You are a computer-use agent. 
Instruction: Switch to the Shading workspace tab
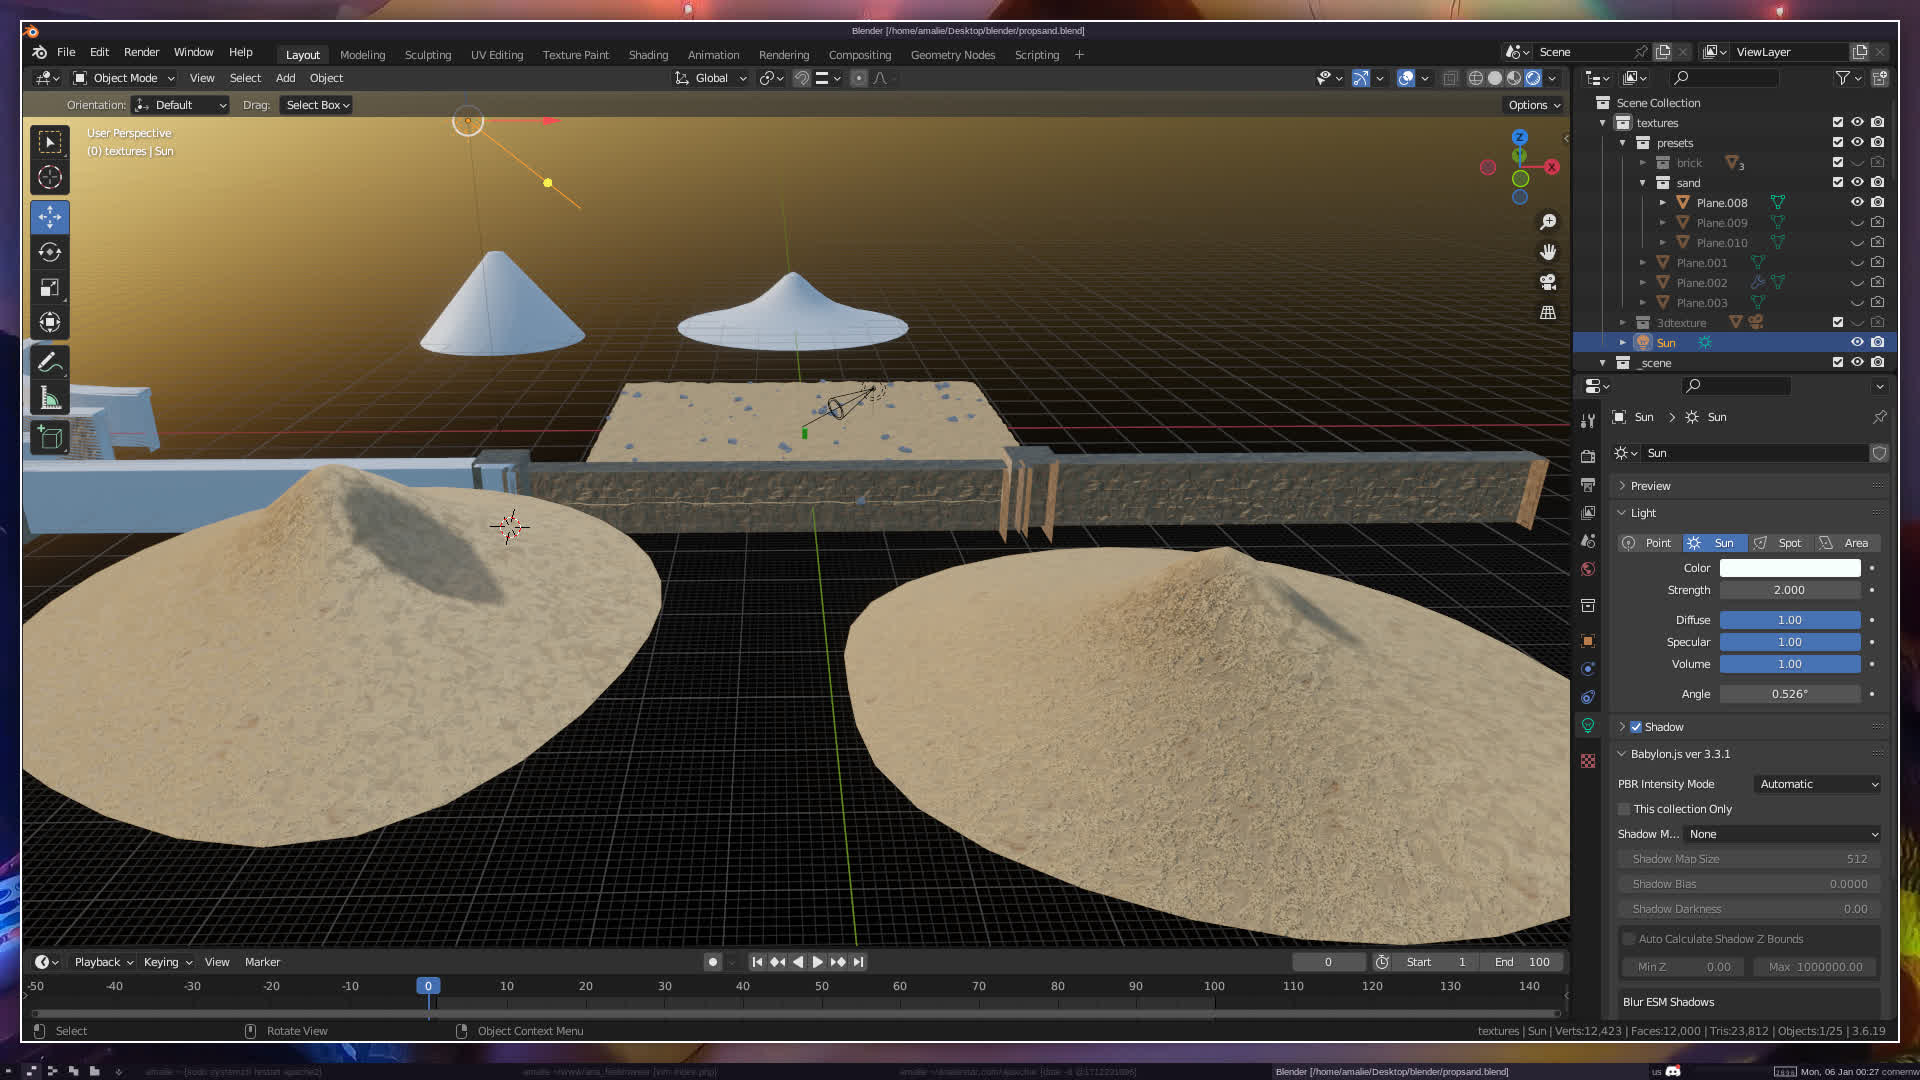pyautogui.click(x=648, y=55)
